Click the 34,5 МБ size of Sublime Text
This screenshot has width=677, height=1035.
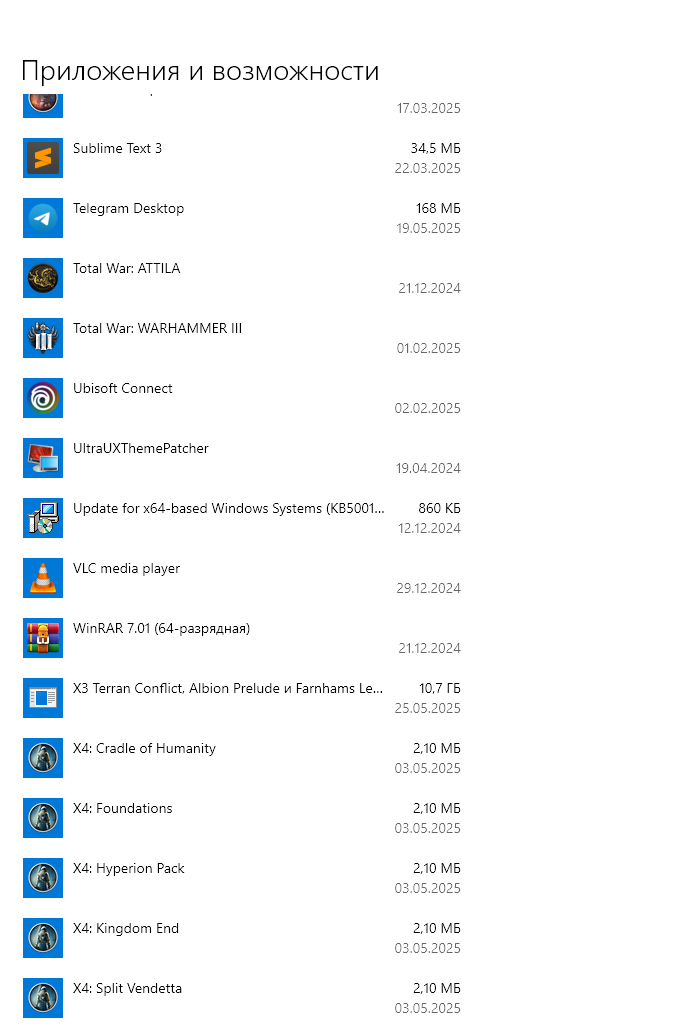[x=435, y=149]
